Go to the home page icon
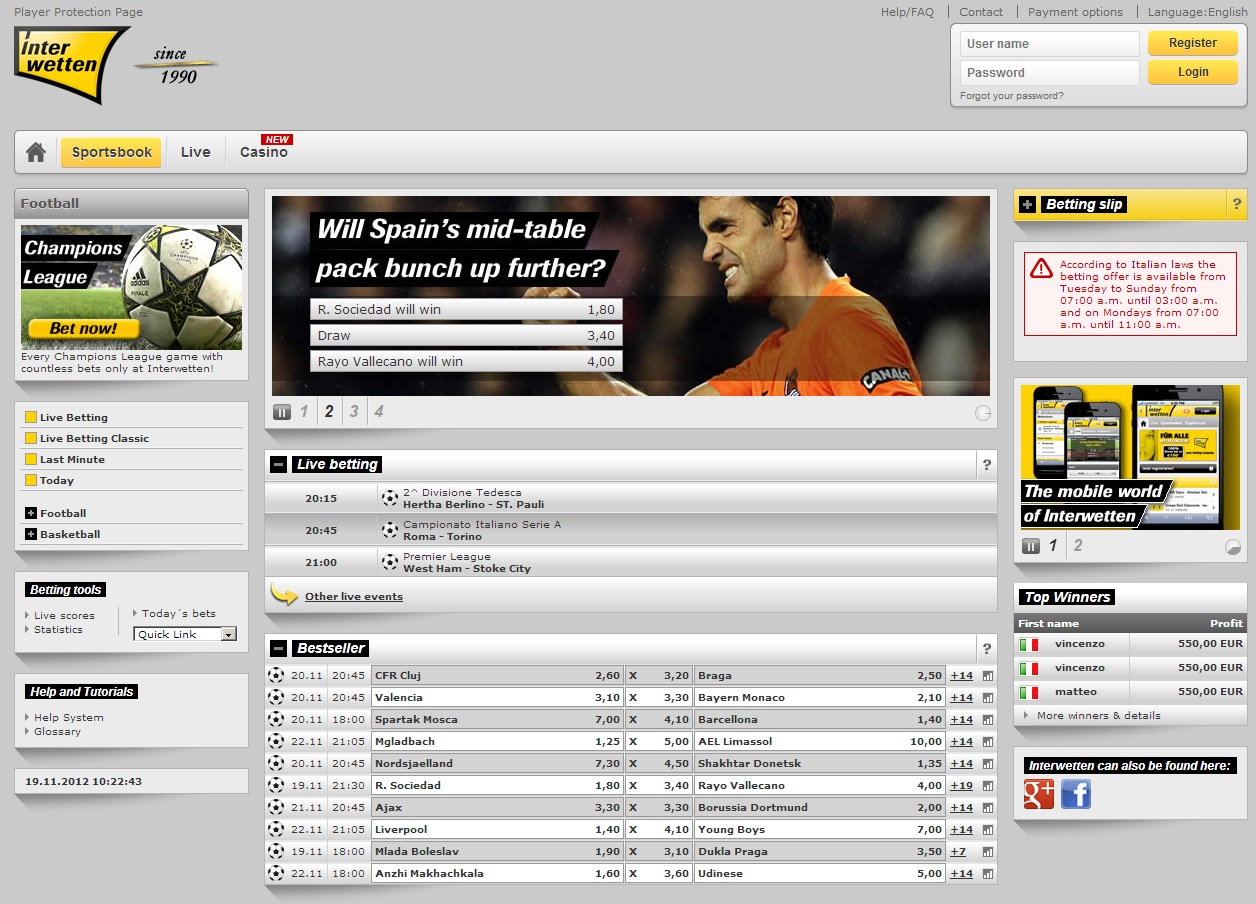The image size is (1256, 904). pos(36,152)
